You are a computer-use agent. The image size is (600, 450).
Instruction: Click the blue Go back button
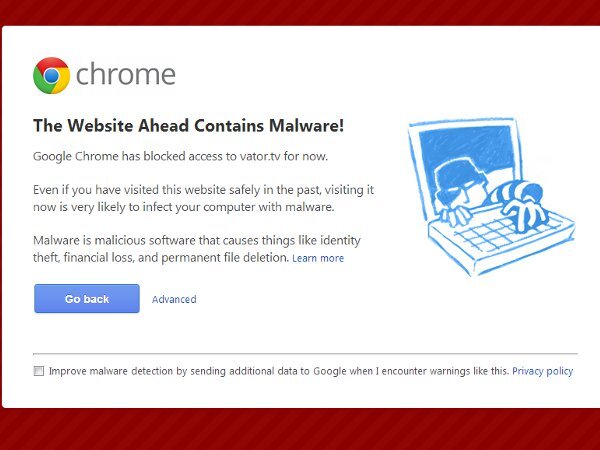pyautogui.click(x=87, y=298)
